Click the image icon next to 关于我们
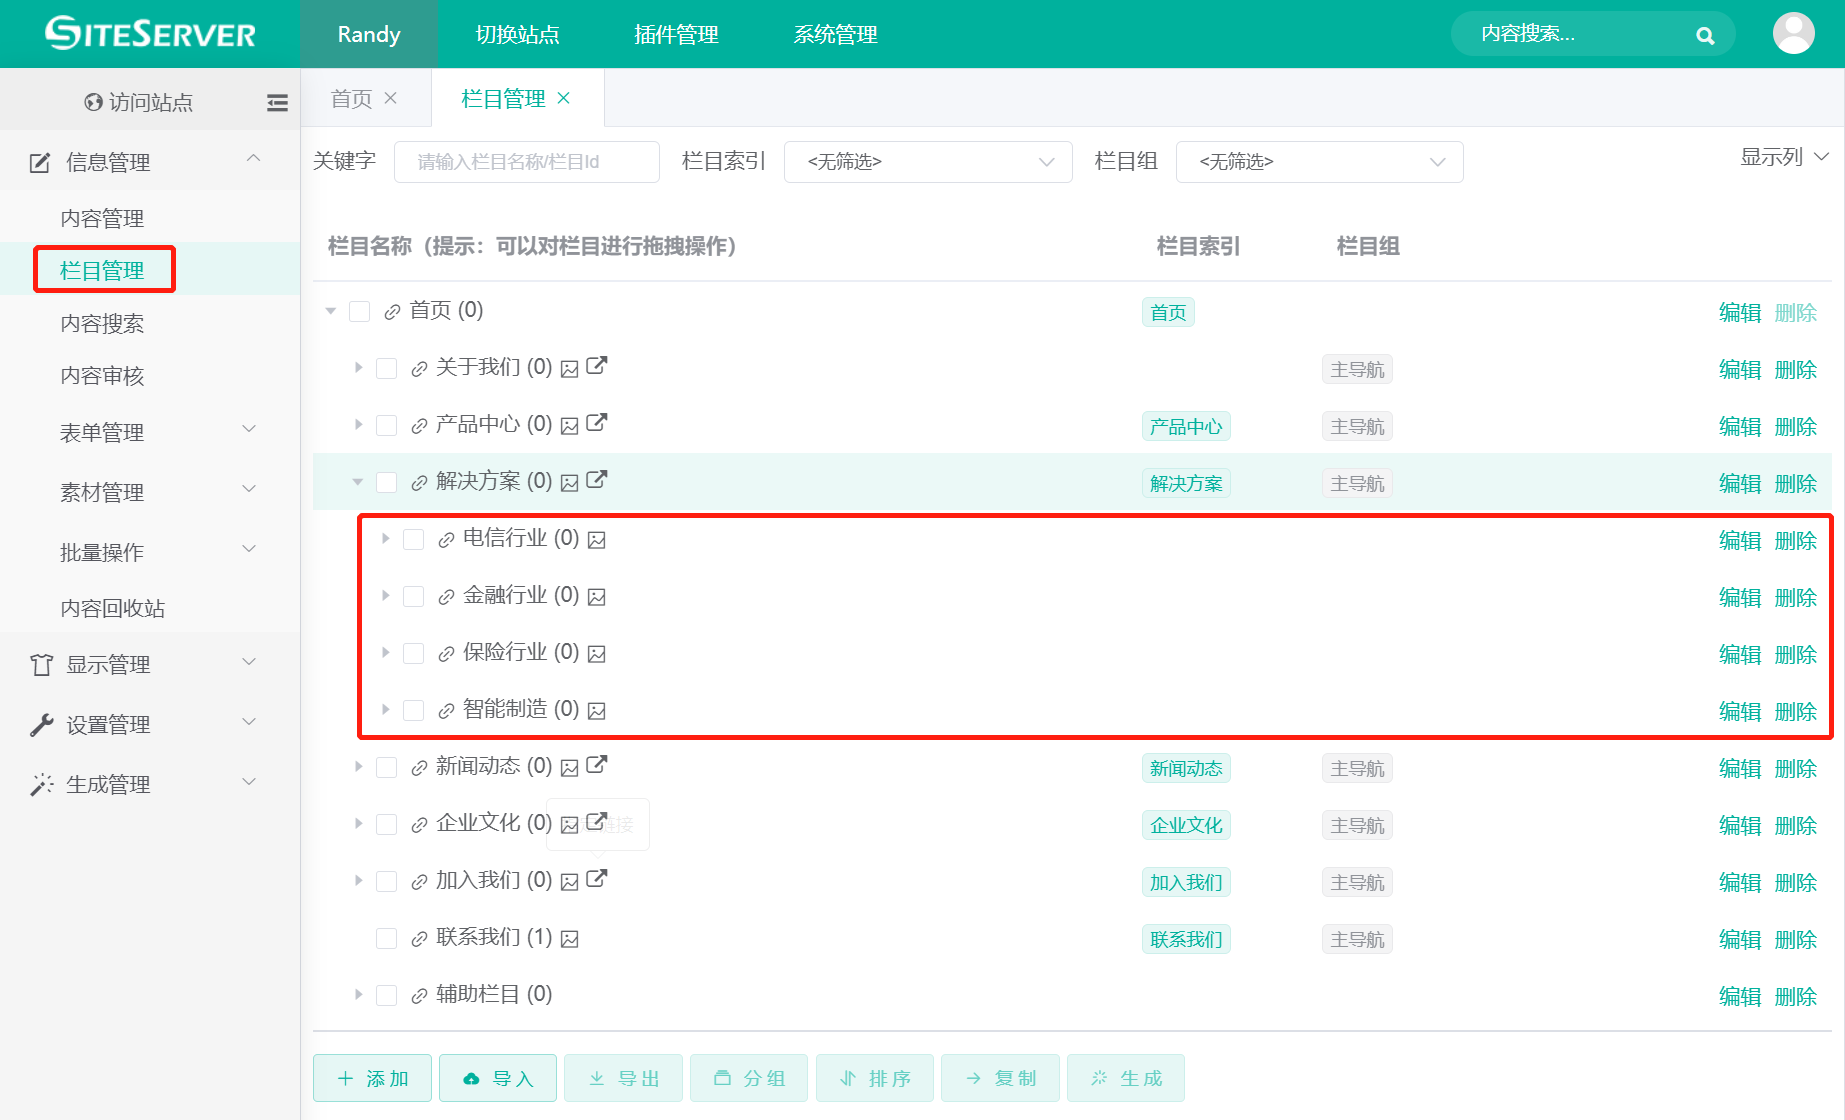This screenshot has height=1120, width=1845. [x=569, y=368]
